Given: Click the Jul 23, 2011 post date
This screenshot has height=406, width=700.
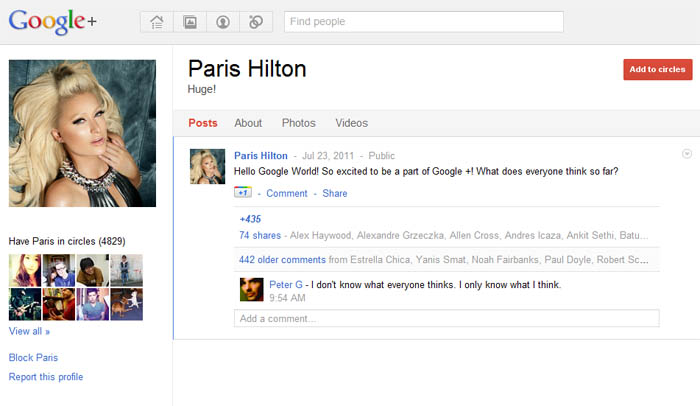Looking at the screenshot, I should click(x=328, y=156).
